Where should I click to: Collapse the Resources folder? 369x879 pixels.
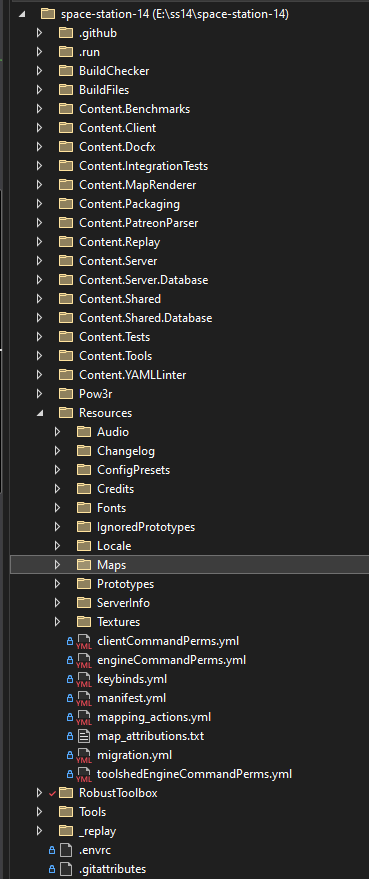[39, 413]
